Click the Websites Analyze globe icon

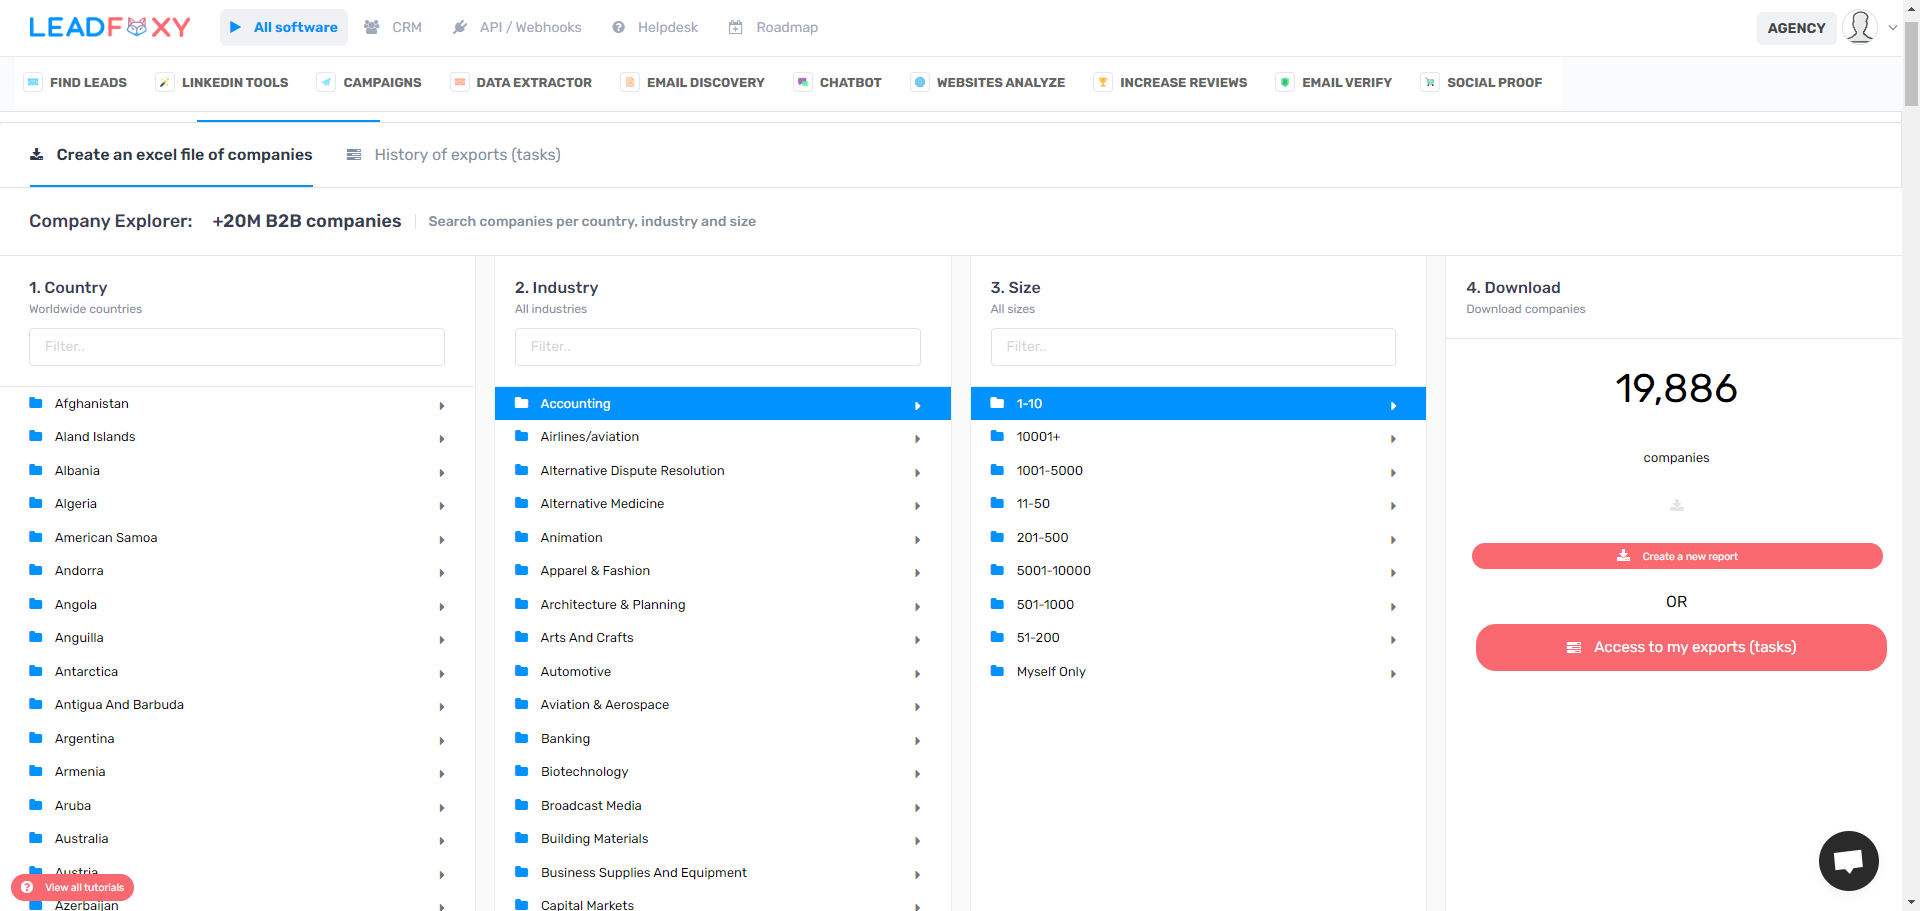point(920,82)
